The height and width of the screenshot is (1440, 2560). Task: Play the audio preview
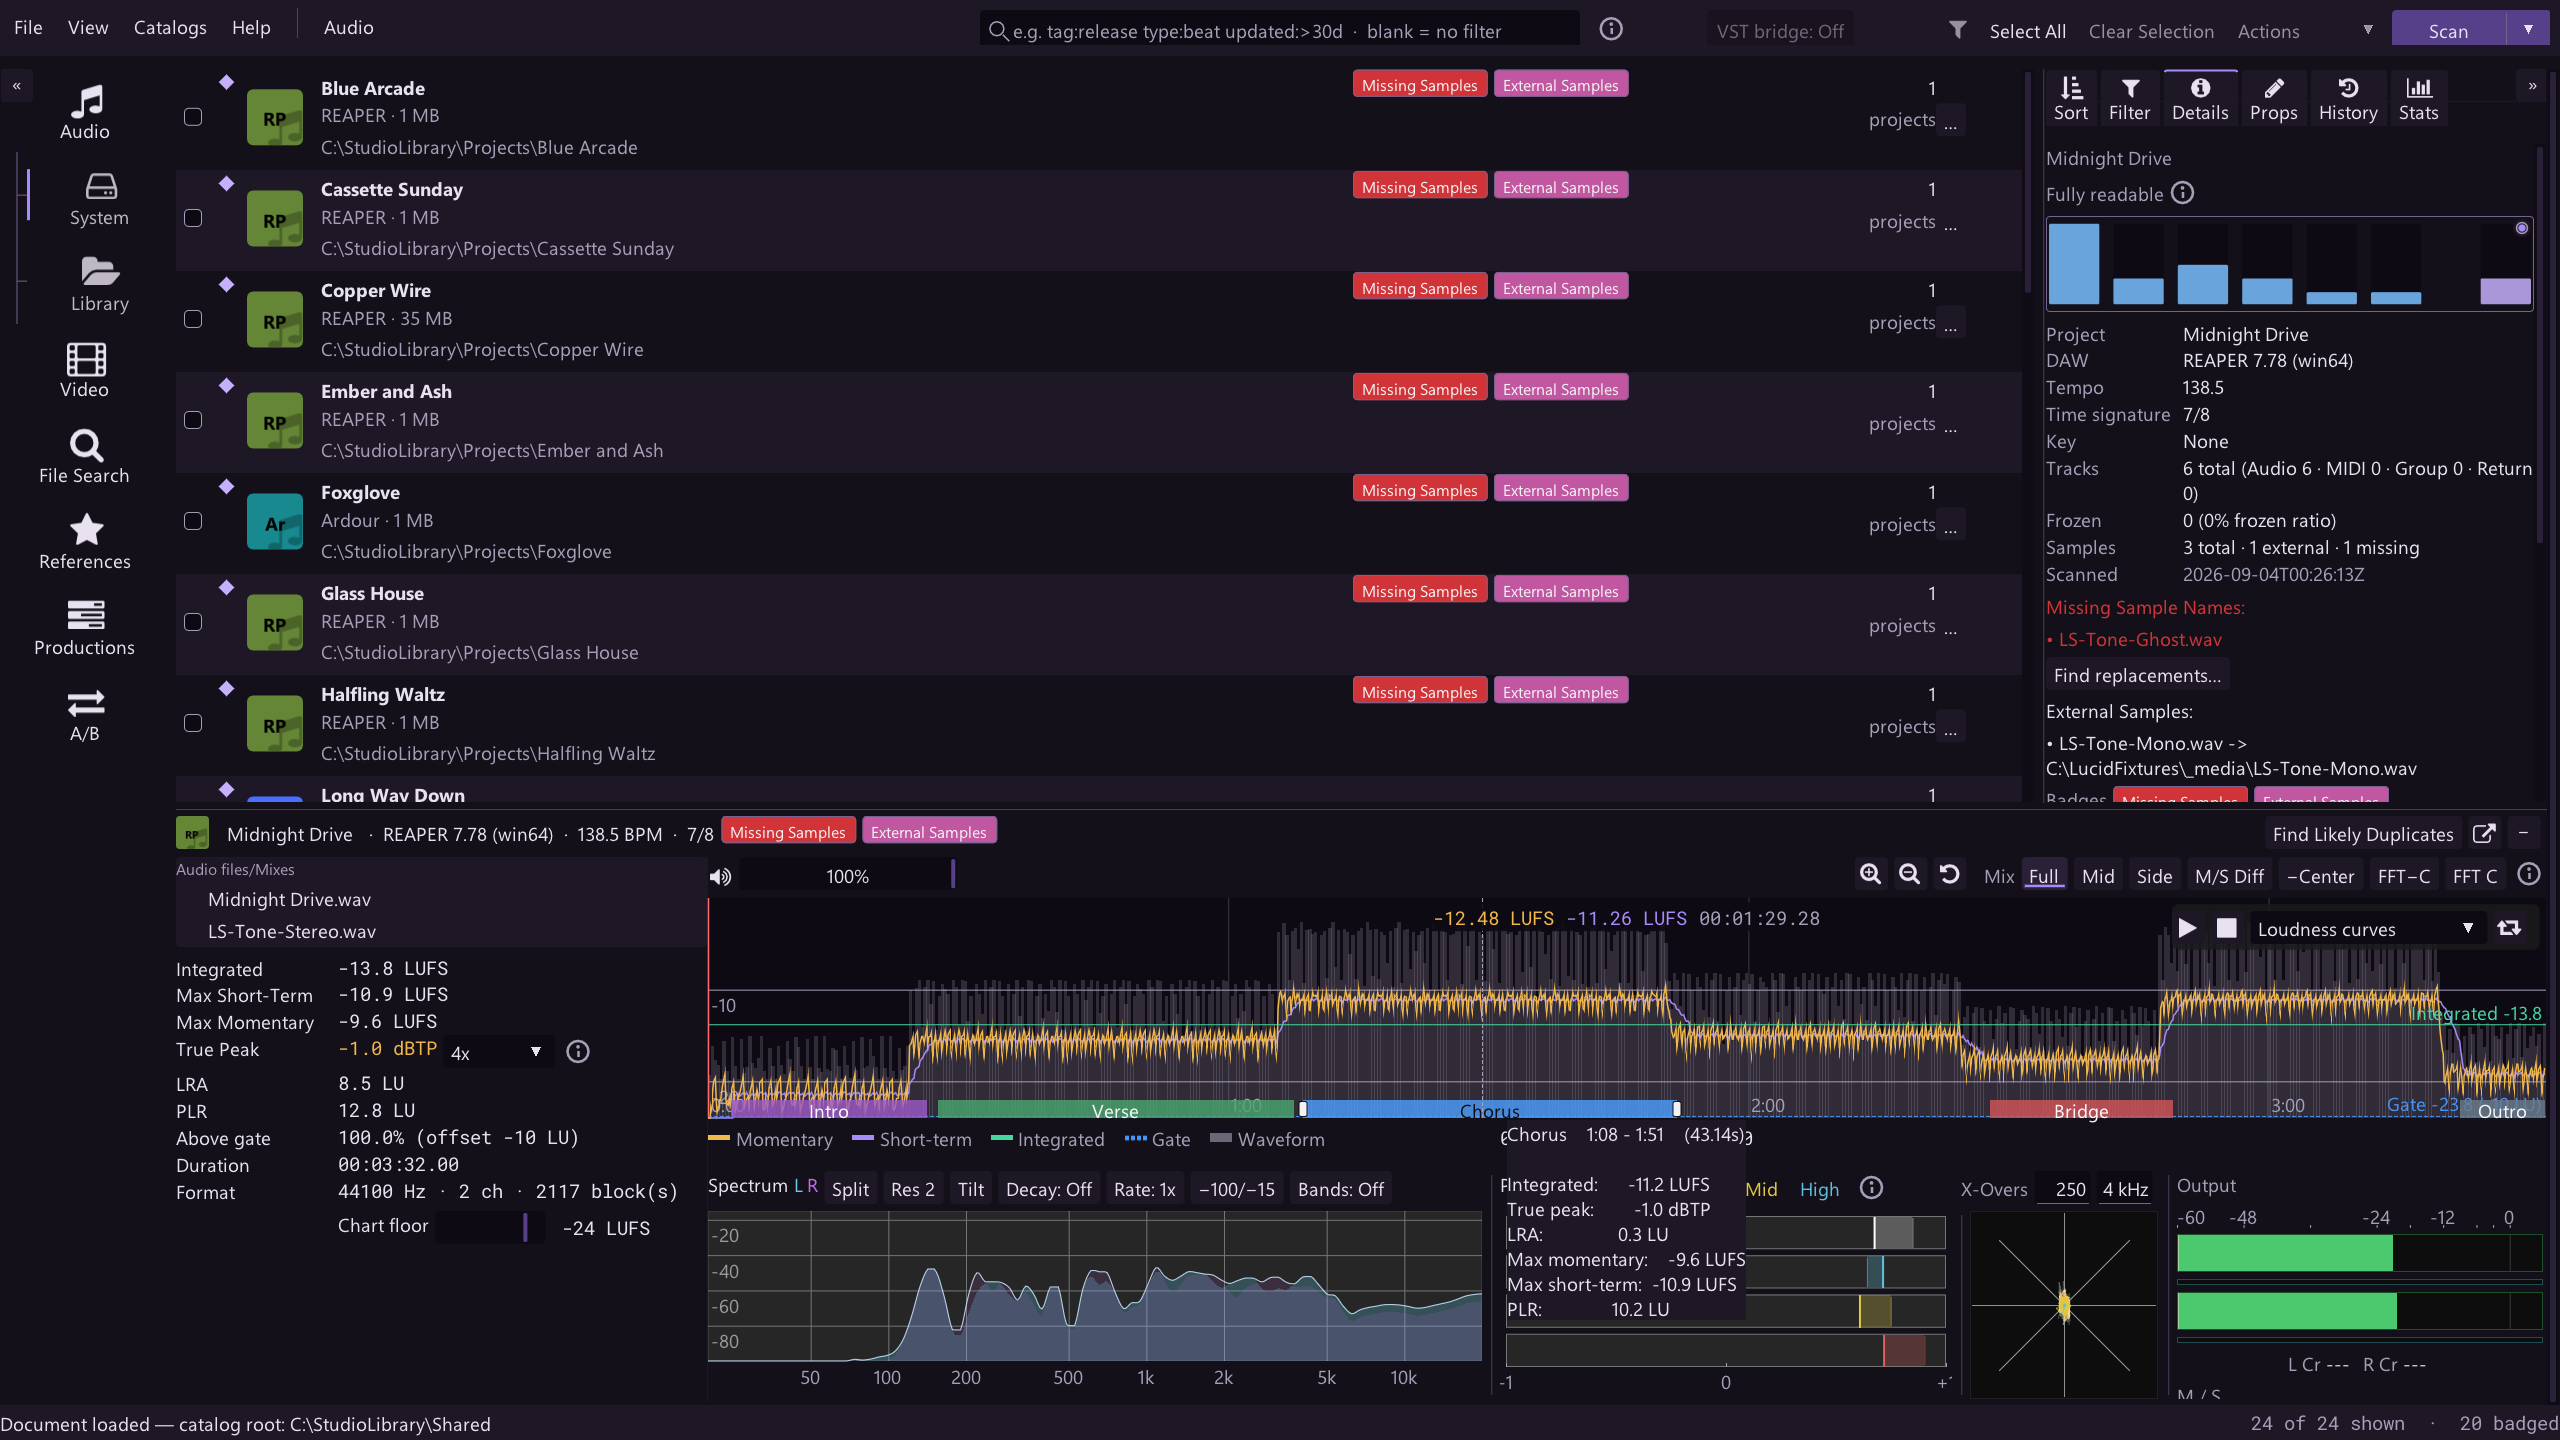click(2187, 928)
